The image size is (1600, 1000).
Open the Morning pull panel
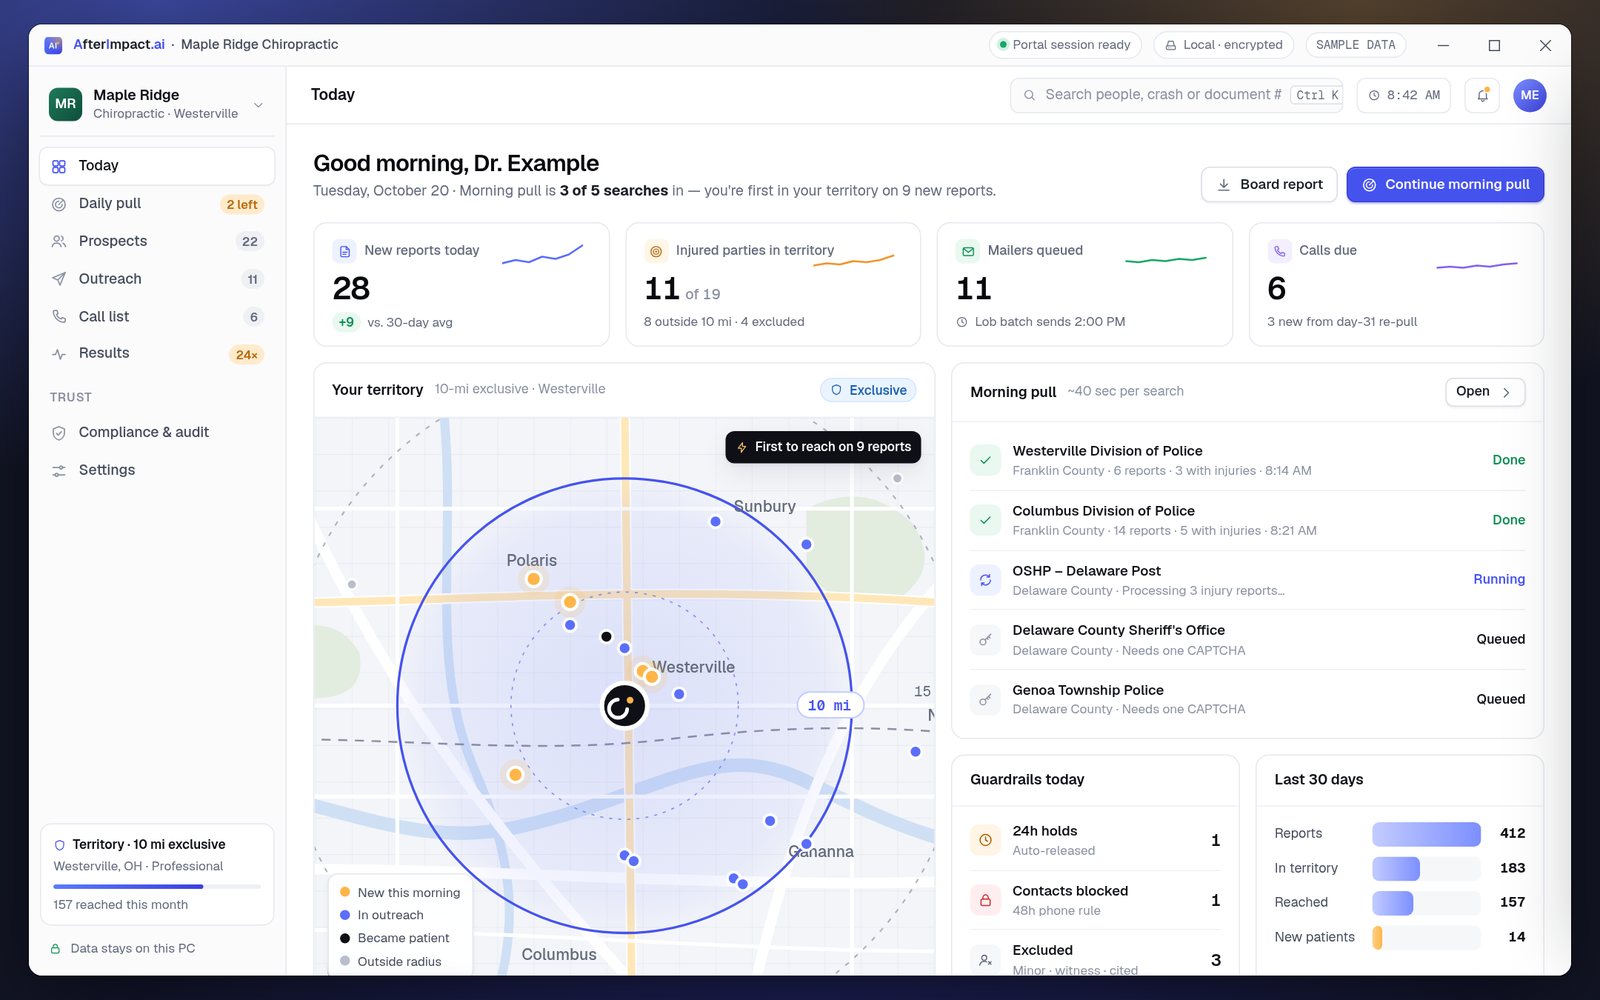1485,392
